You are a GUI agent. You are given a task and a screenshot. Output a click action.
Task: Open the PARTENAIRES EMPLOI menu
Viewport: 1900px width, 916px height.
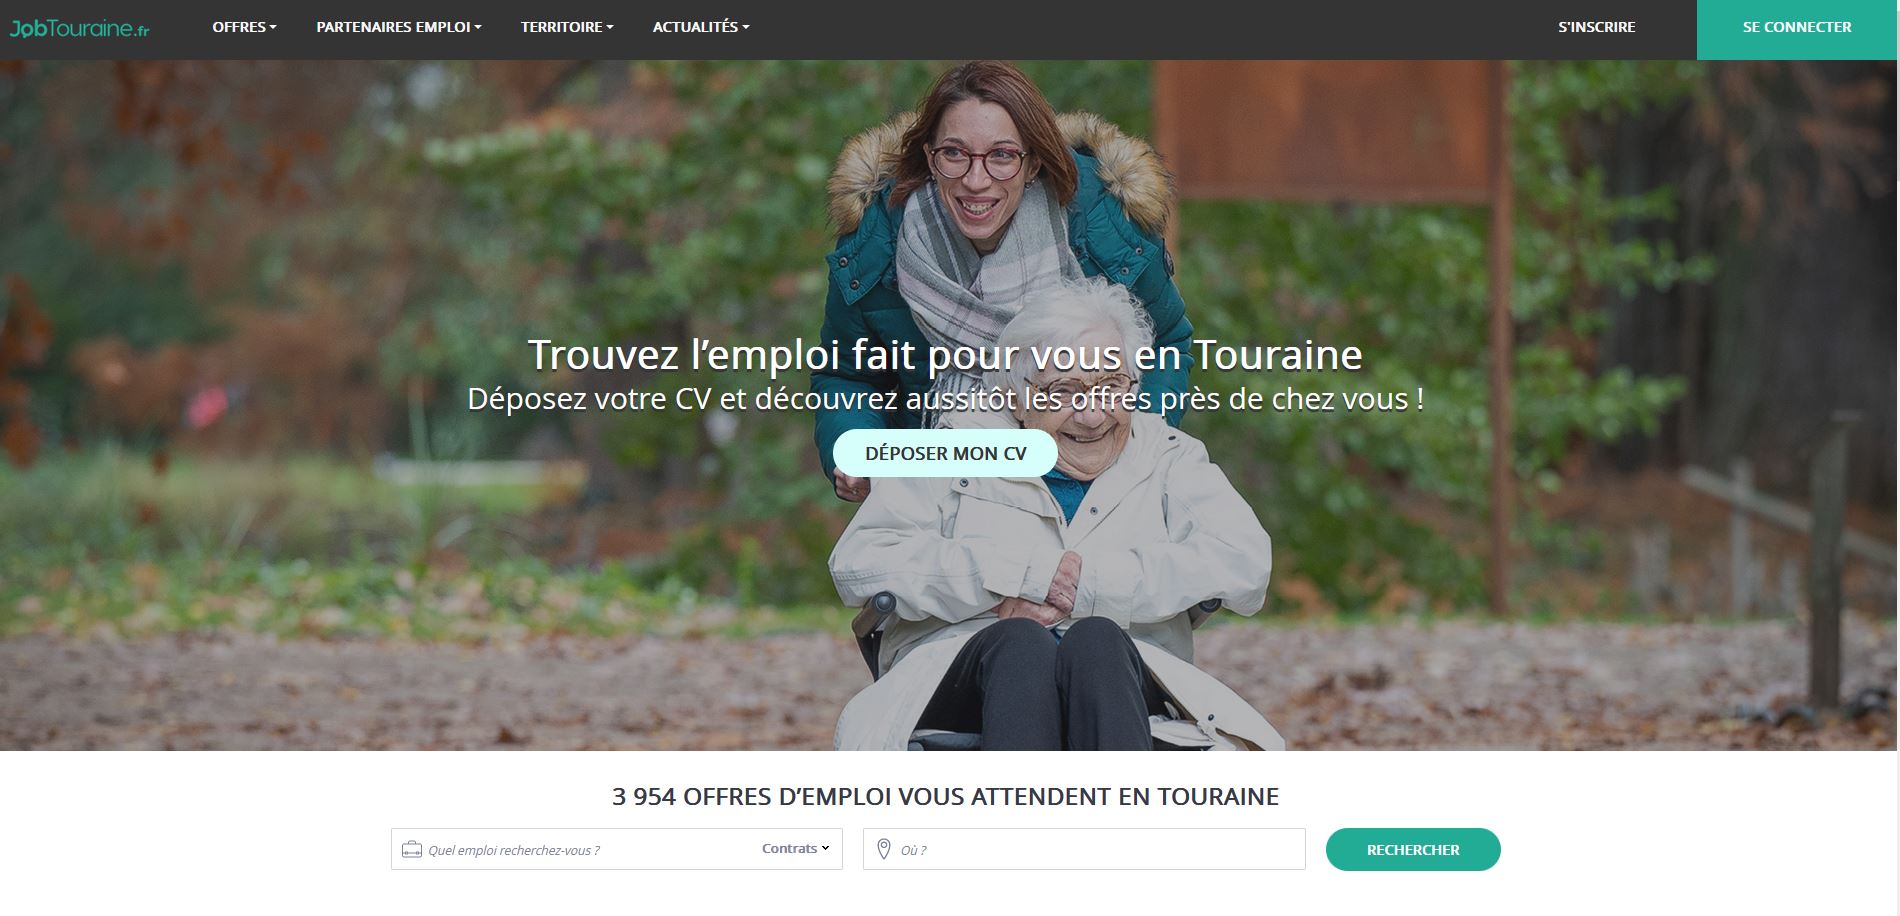[x=399, y=27]
